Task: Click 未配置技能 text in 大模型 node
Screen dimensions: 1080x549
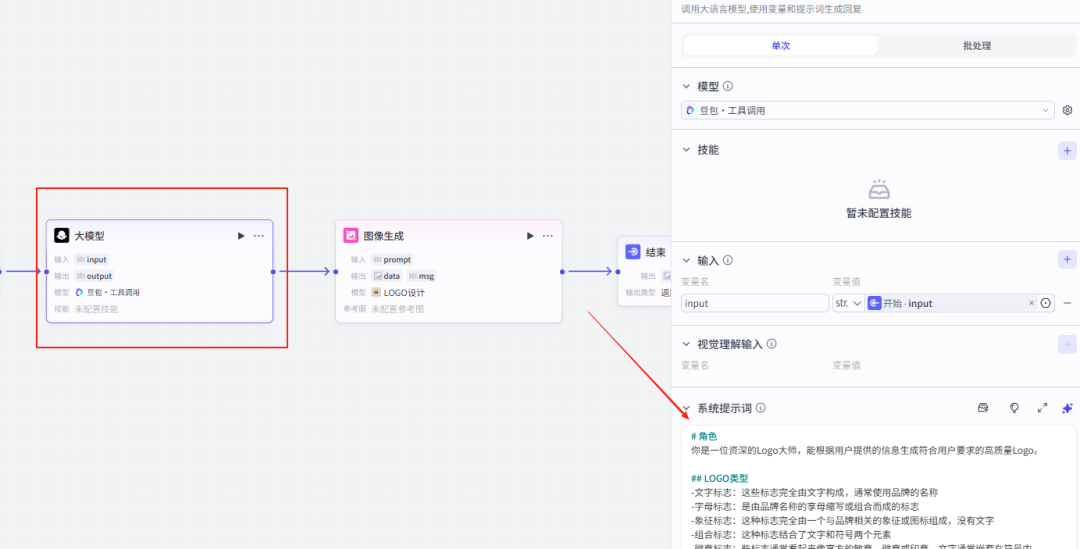Action: [96, 309]
